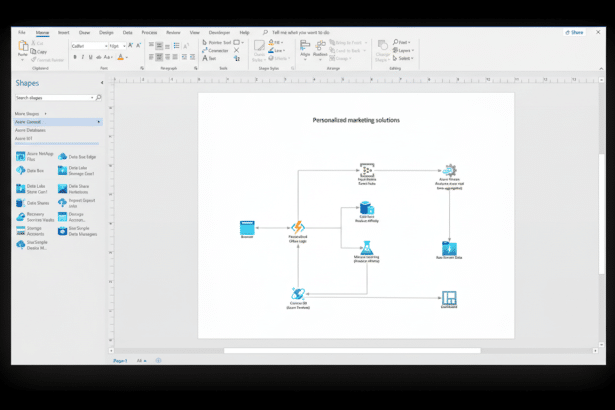615x410 pixels.
Task: Open the font size dropdown
Action: point(124,46)
